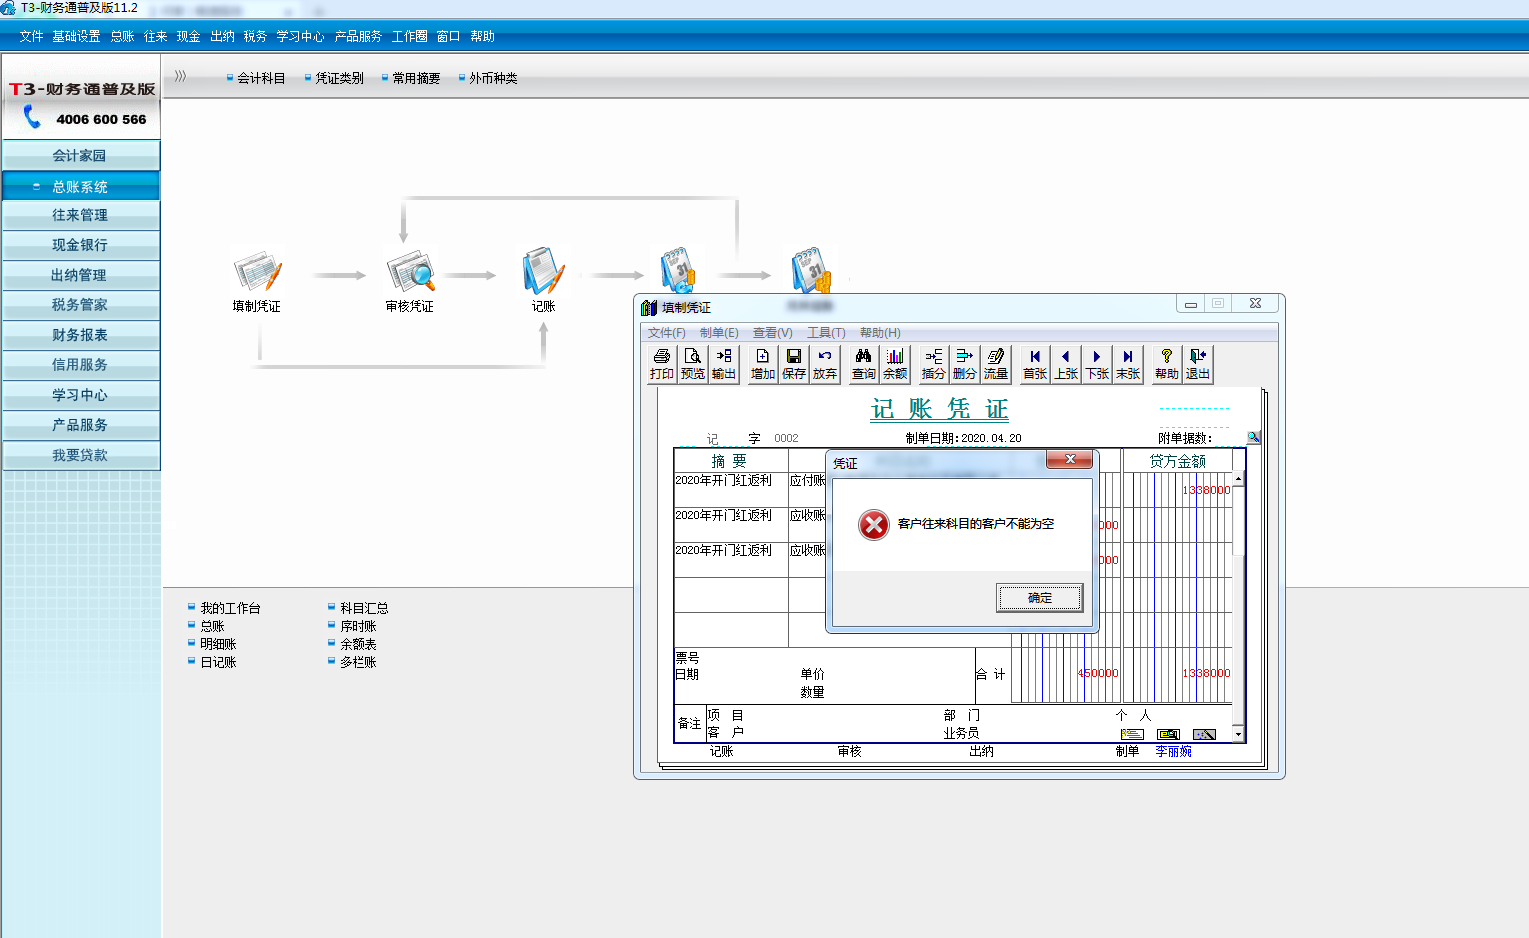
Task: Click the 放弃 discard toolbar icon
Action: (x=825, y=364)
